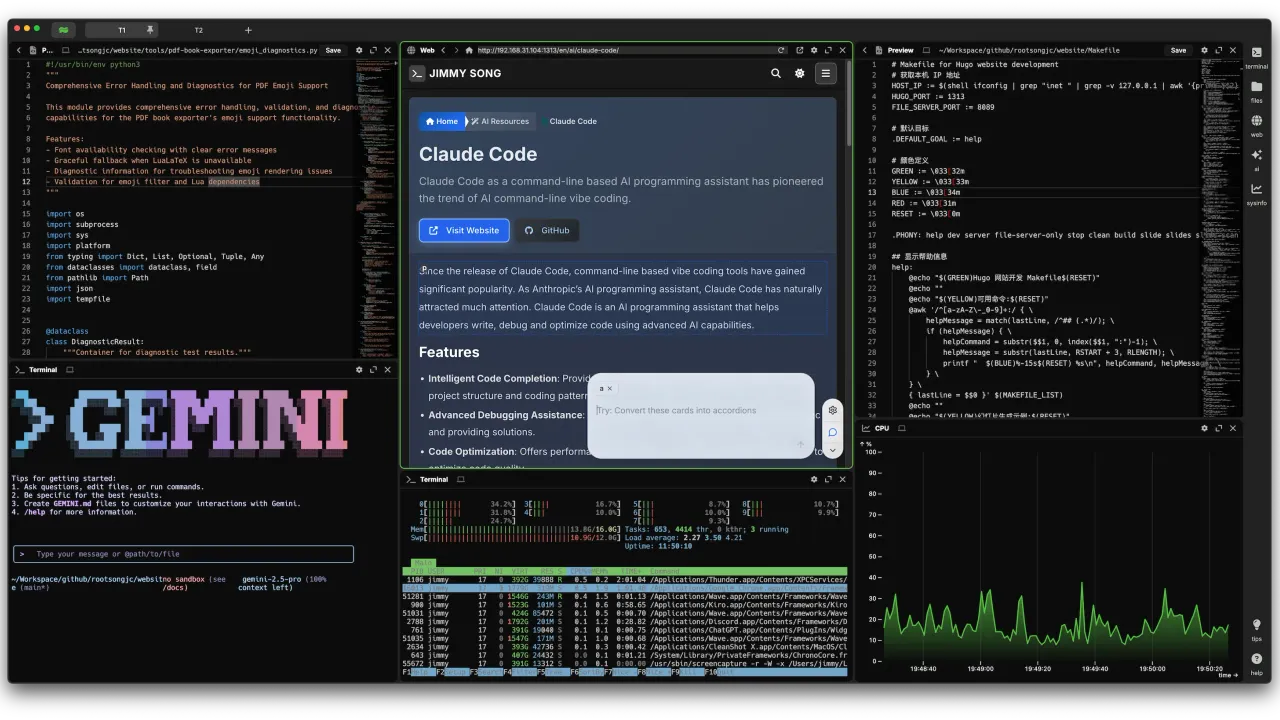
Task: Select Thunder.app process row in htop
Action: pos(625,580)
